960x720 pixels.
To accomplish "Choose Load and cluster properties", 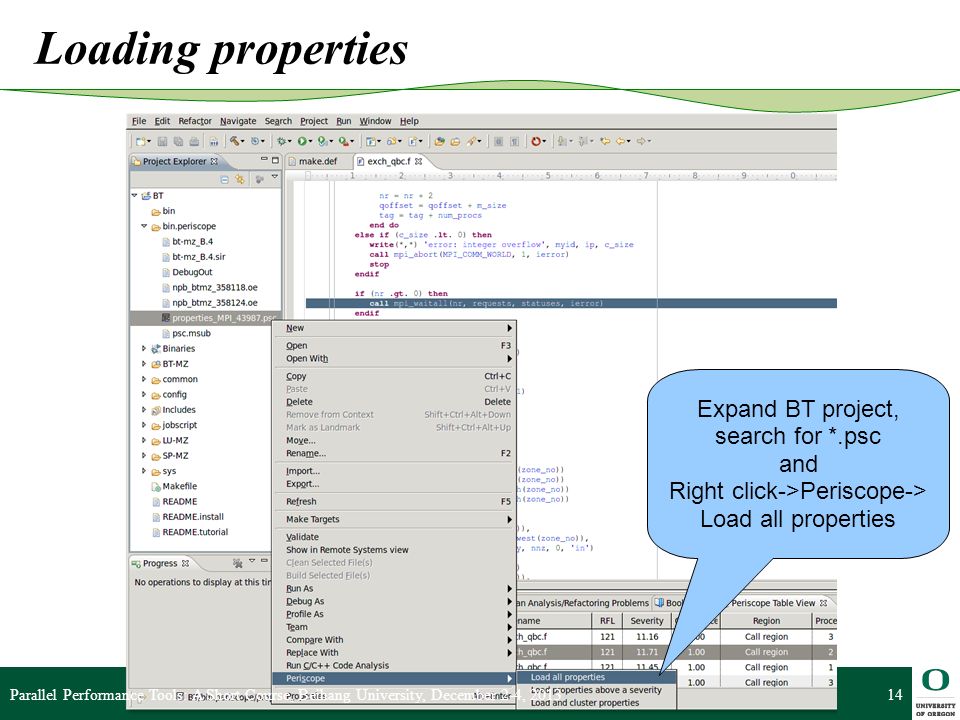I will pos(597,703).
